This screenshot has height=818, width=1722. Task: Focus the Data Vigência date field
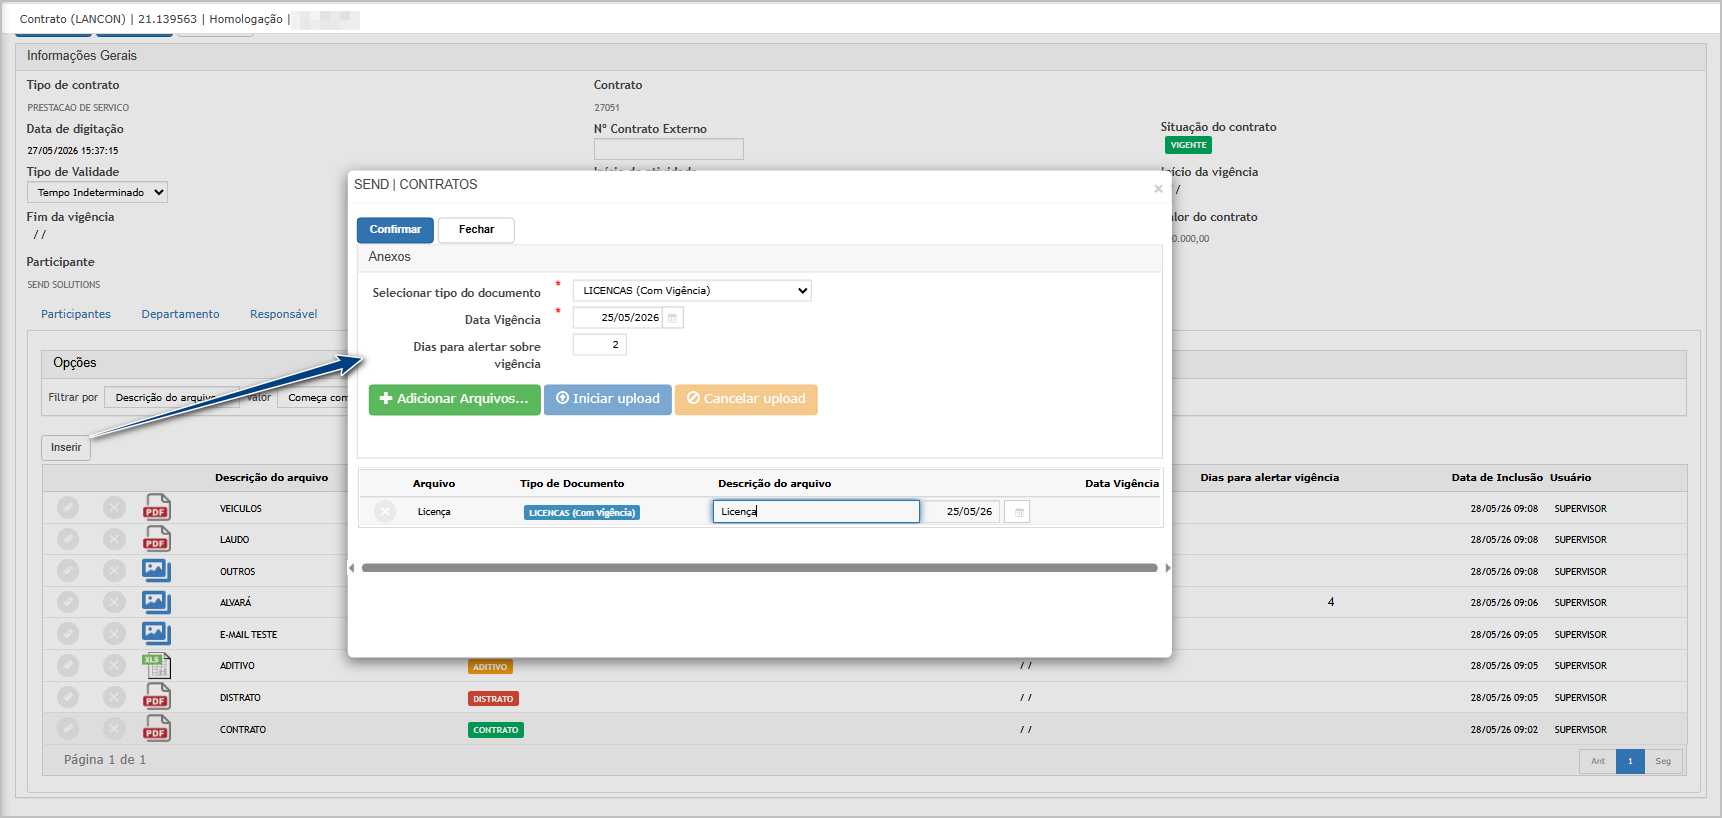[x=618, y=318]
